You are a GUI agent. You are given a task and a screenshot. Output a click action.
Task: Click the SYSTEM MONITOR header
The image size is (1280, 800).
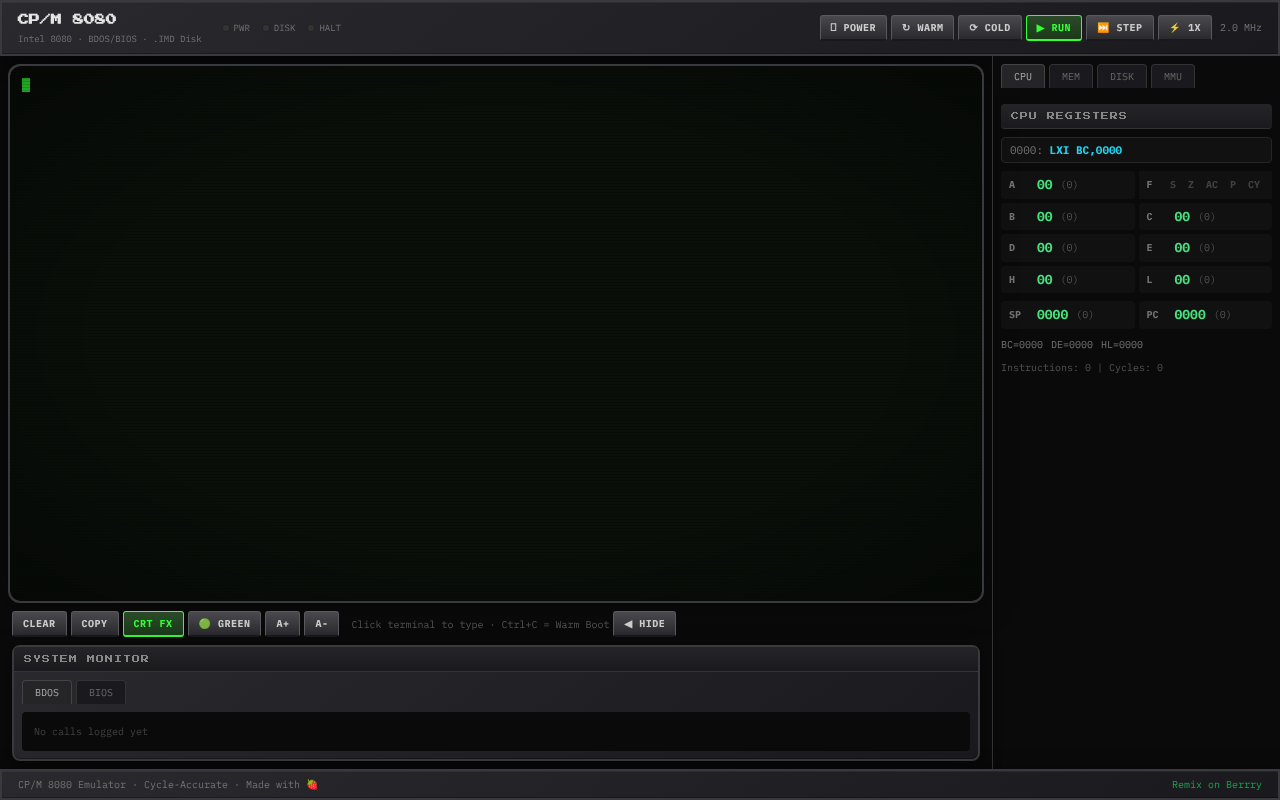496,659
